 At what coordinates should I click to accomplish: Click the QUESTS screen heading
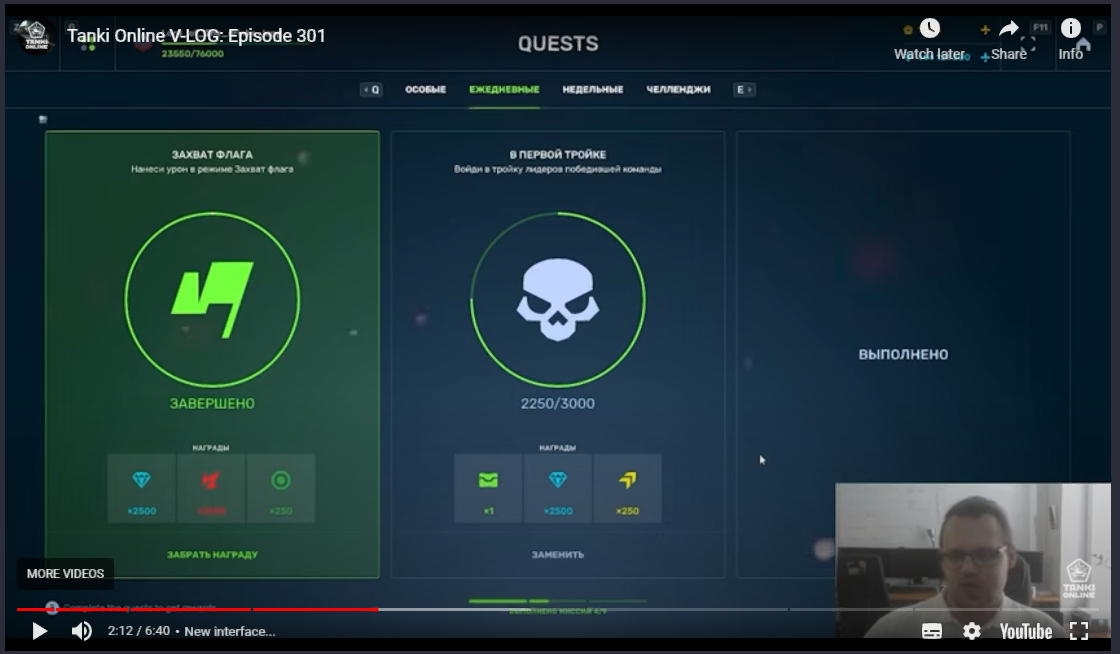558,44
